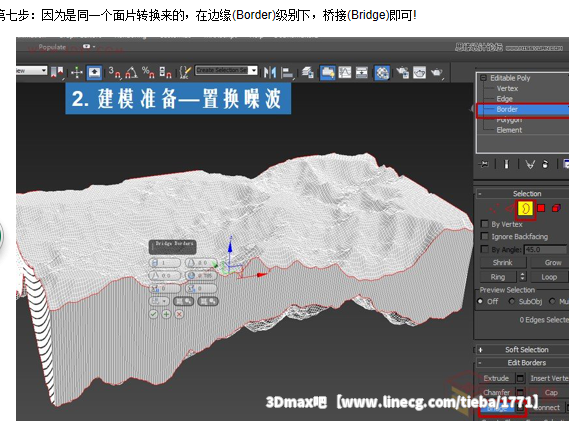578x421 pixels.
Task: Click the Extrude button
Action: (x=496, y=378)
